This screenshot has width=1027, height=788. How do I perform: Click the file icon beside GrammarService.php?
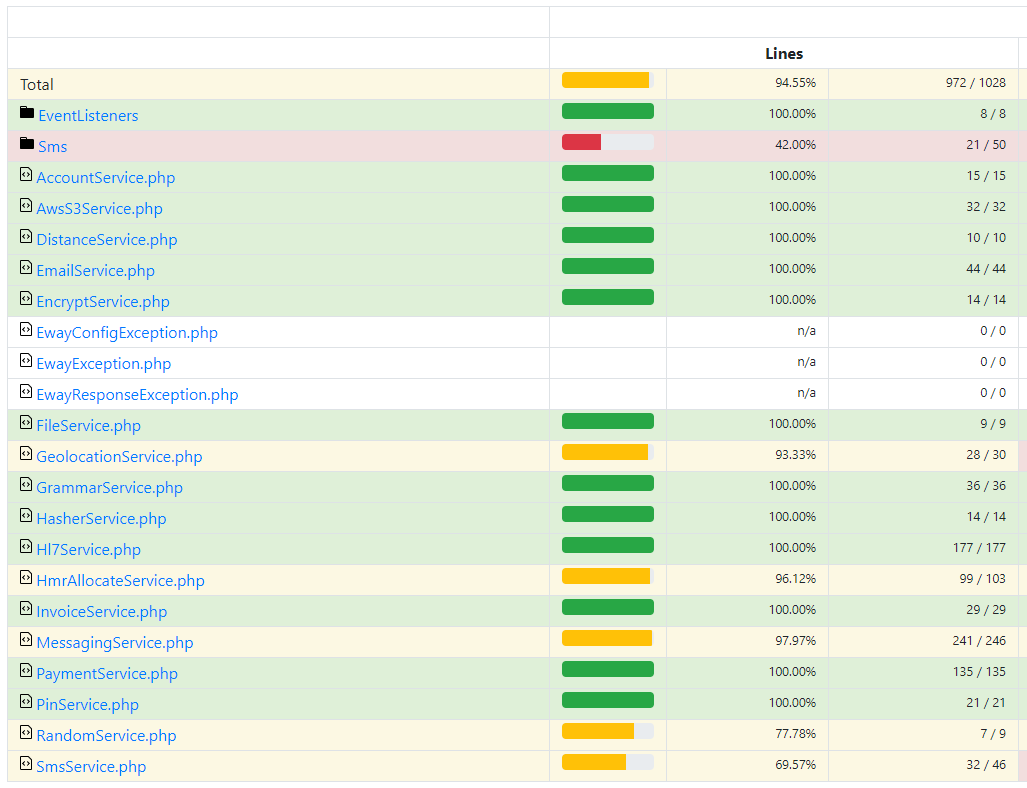26,484
